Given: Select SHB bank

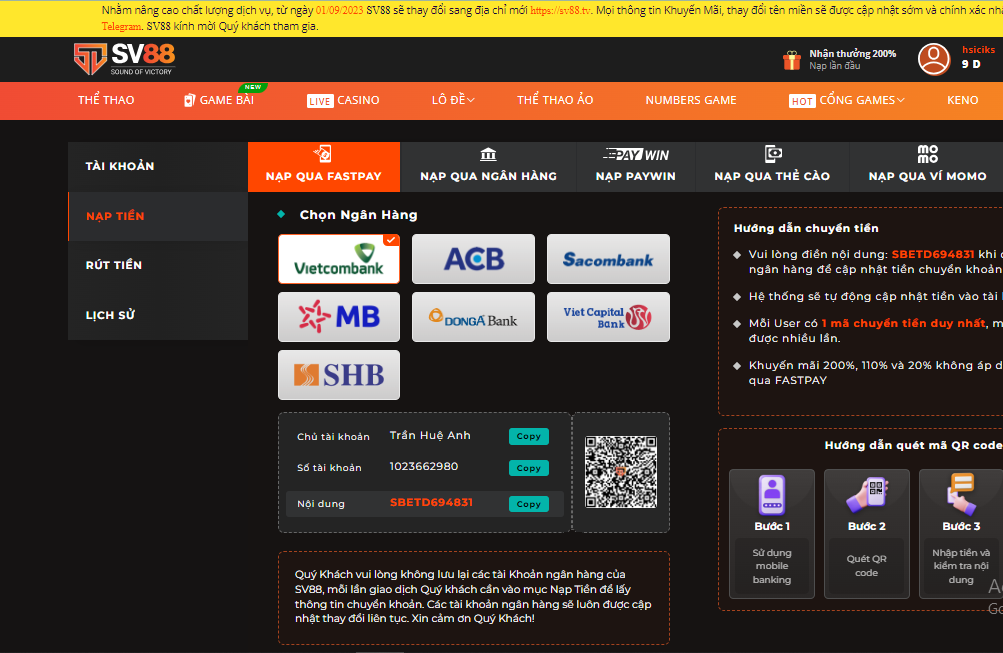Looking at the screenshot, I should [x=339, y=375].
